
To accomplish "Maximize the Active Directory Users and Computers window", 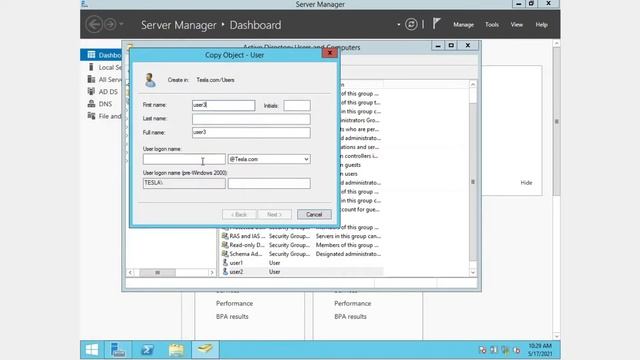I will [451, 45].
